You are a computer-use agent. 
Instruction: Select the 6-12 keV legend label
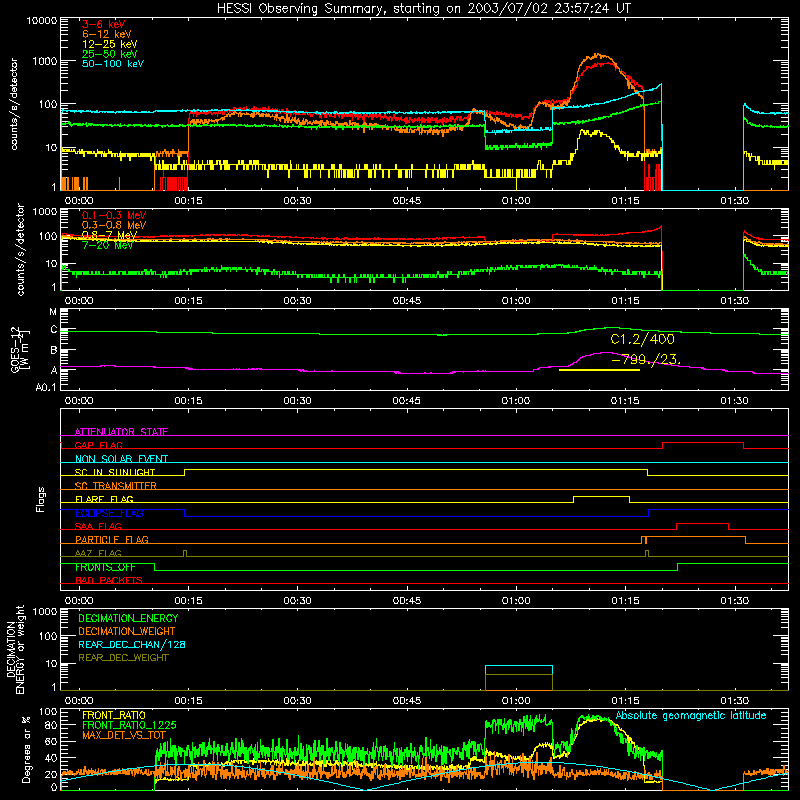(107, 34)
